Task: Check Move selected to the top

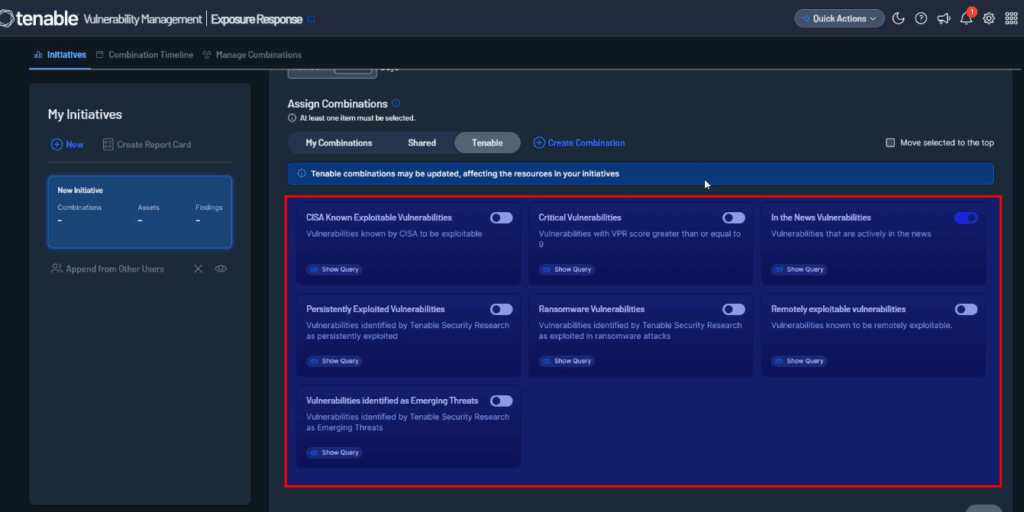Action: [x=890, y=143]
